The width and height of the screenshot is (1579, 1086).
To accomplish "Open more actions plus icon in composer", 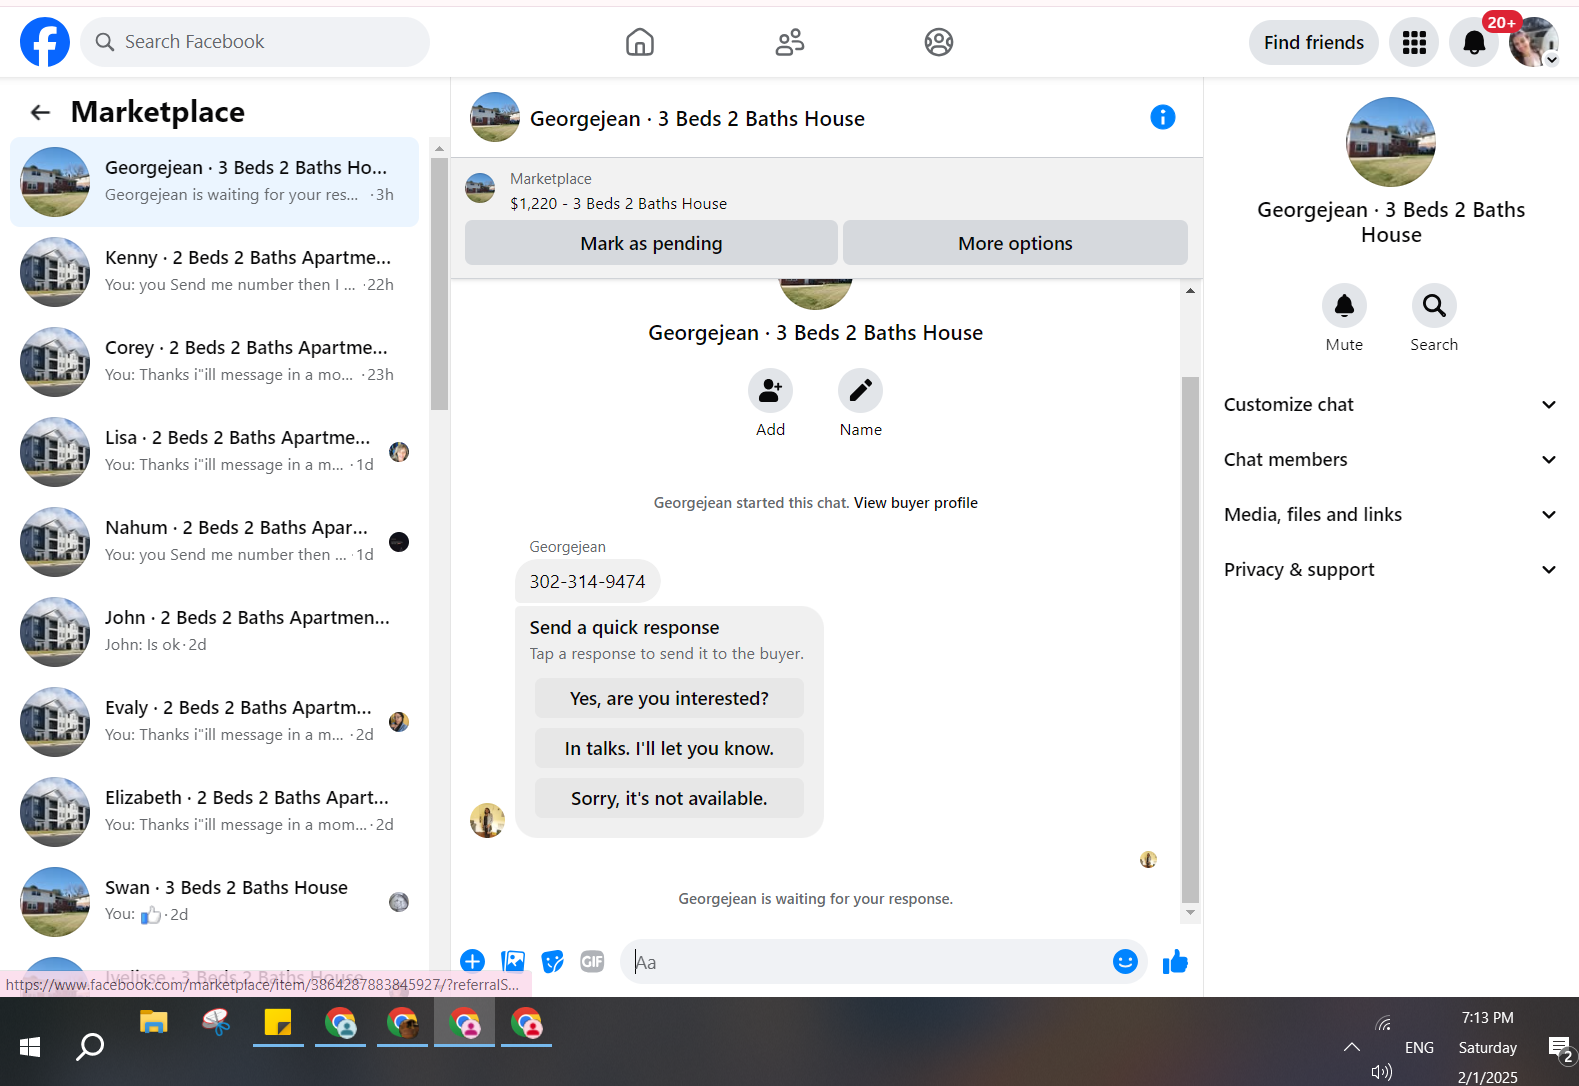I will coord(472,962).
